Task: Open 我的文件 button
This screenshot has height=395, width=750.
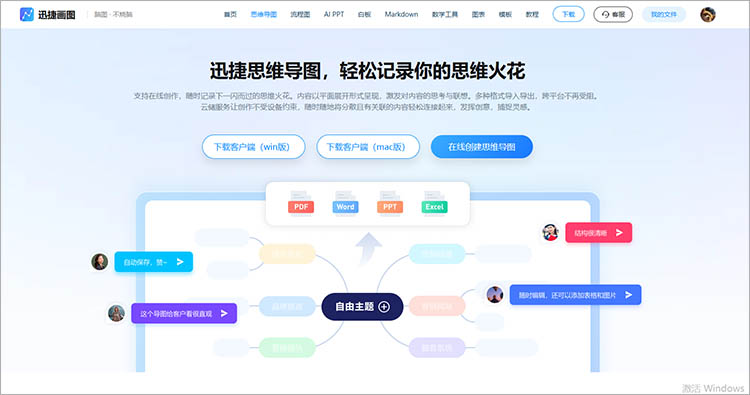Action: coord(664,14)
